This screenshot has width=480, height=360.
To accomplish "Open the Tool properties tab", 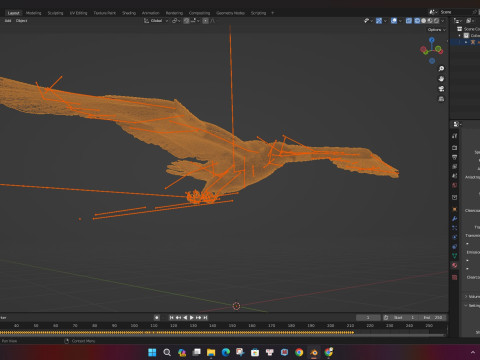I will (454, 136).
